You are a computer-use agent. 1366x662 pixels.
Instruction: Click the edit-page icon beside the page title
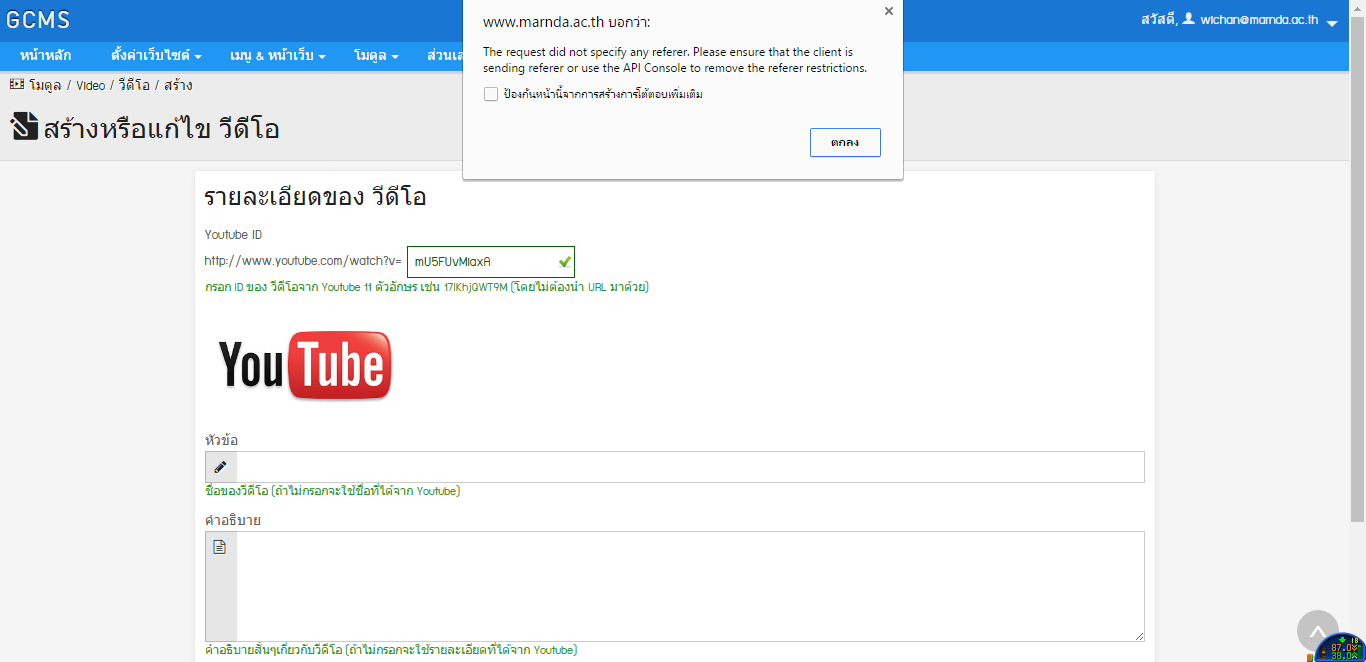click(24, 127)
